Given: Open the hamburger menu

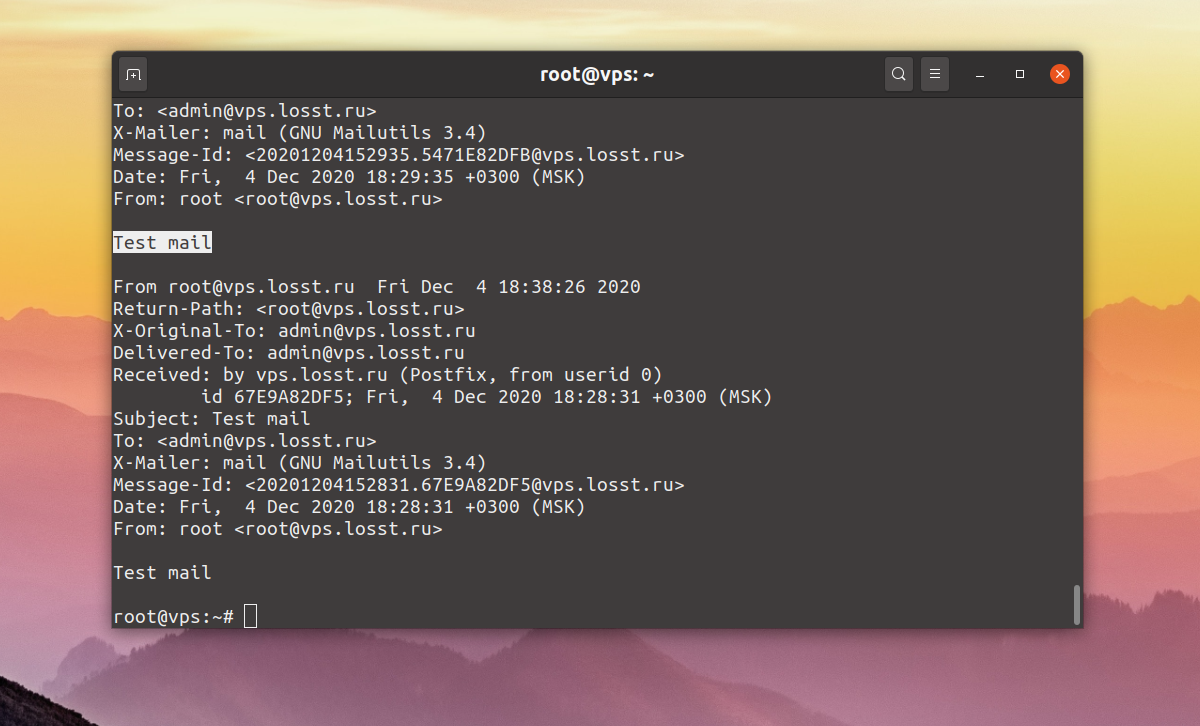Looking at the screenshot, I should [934, 74].
